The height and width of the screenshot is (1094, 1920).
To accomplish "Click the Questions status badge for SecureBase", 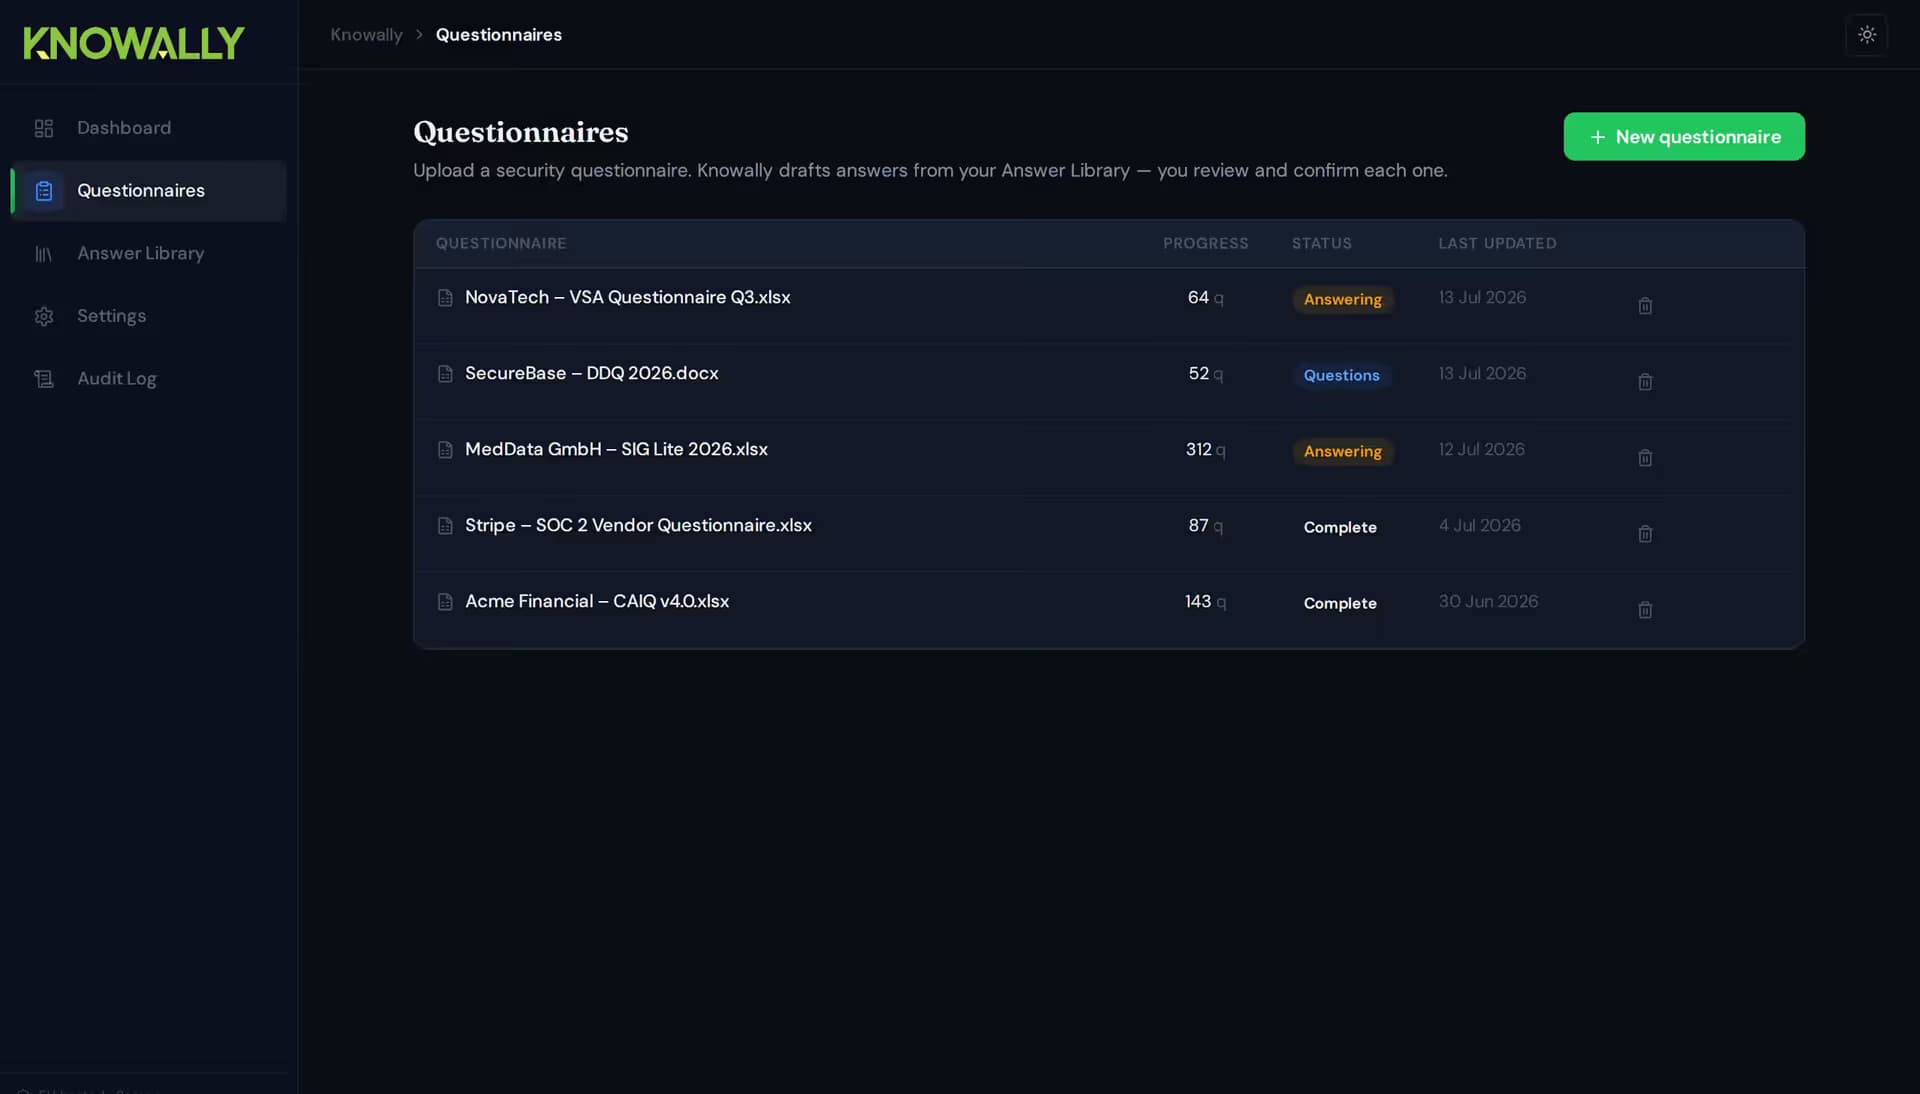I will point(1341,376).
